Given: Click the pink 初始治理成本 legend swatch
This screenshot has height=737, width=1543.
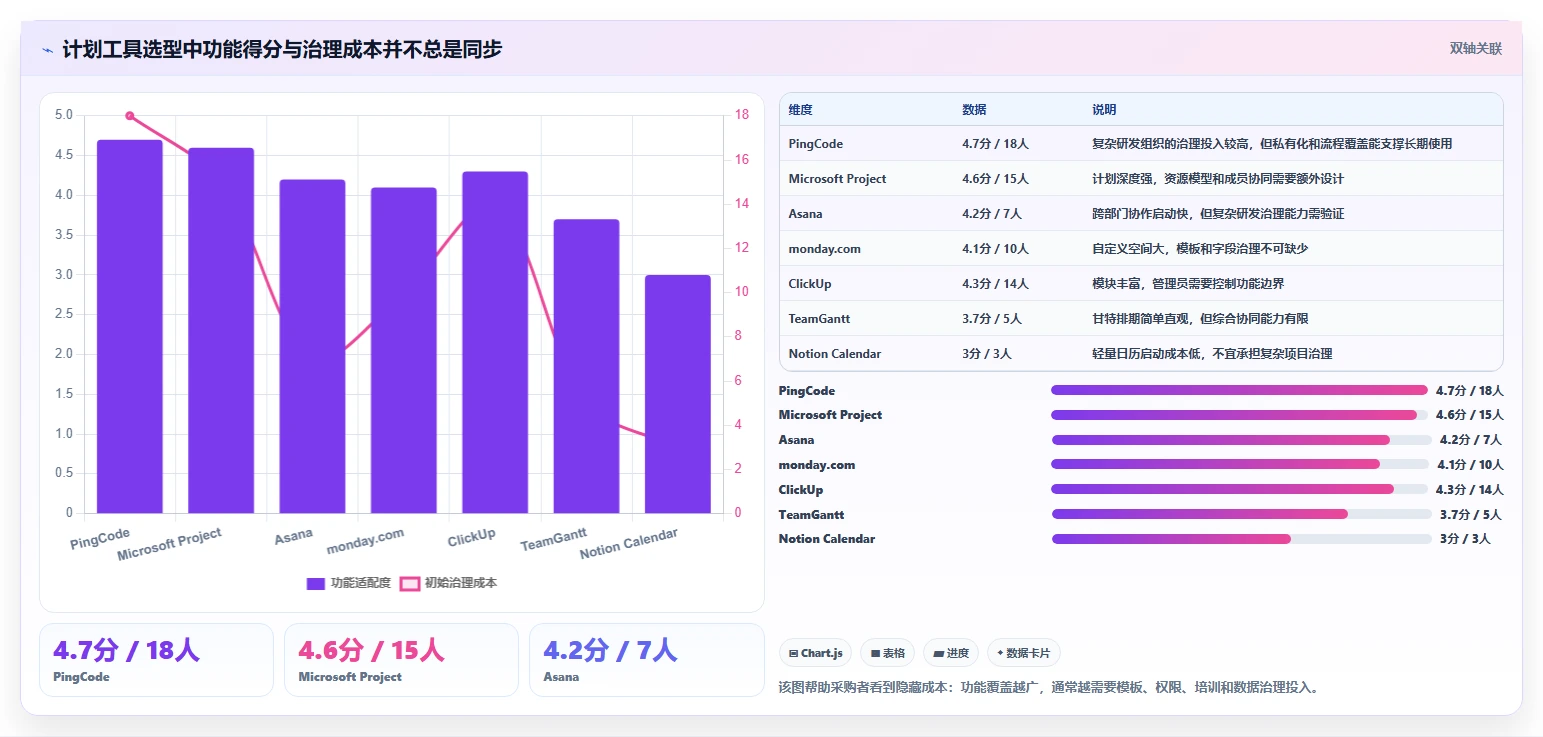Looking at the screenshot, I should 409,583.
